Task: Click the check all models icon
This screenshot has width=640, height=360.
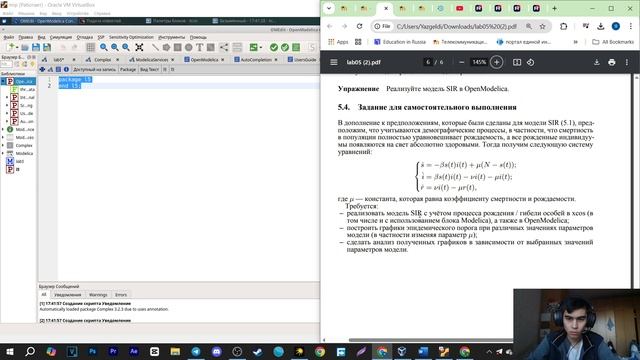Action: pyautogui.click(x=284, y=47)
